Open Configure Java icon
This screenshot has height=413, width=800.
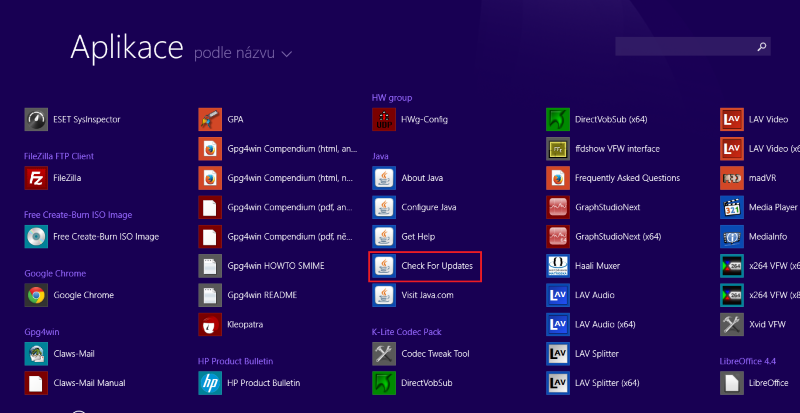tap(384, 207)
